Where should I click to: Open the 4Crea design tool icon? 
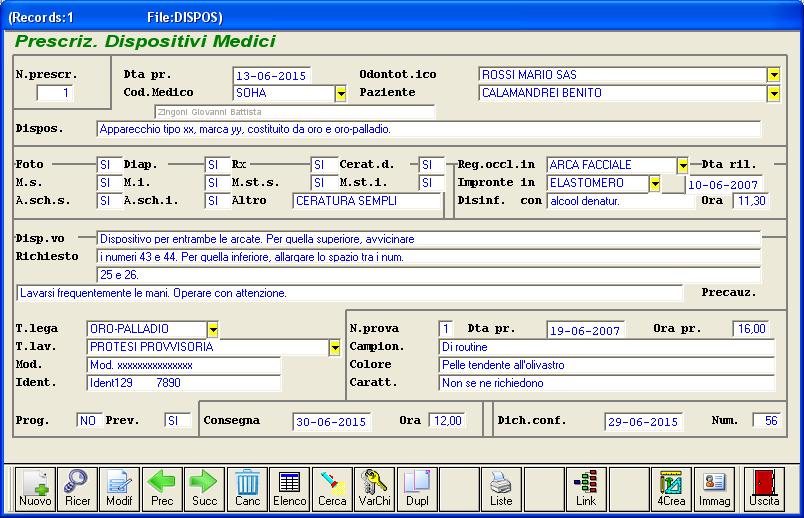(671, 489)
